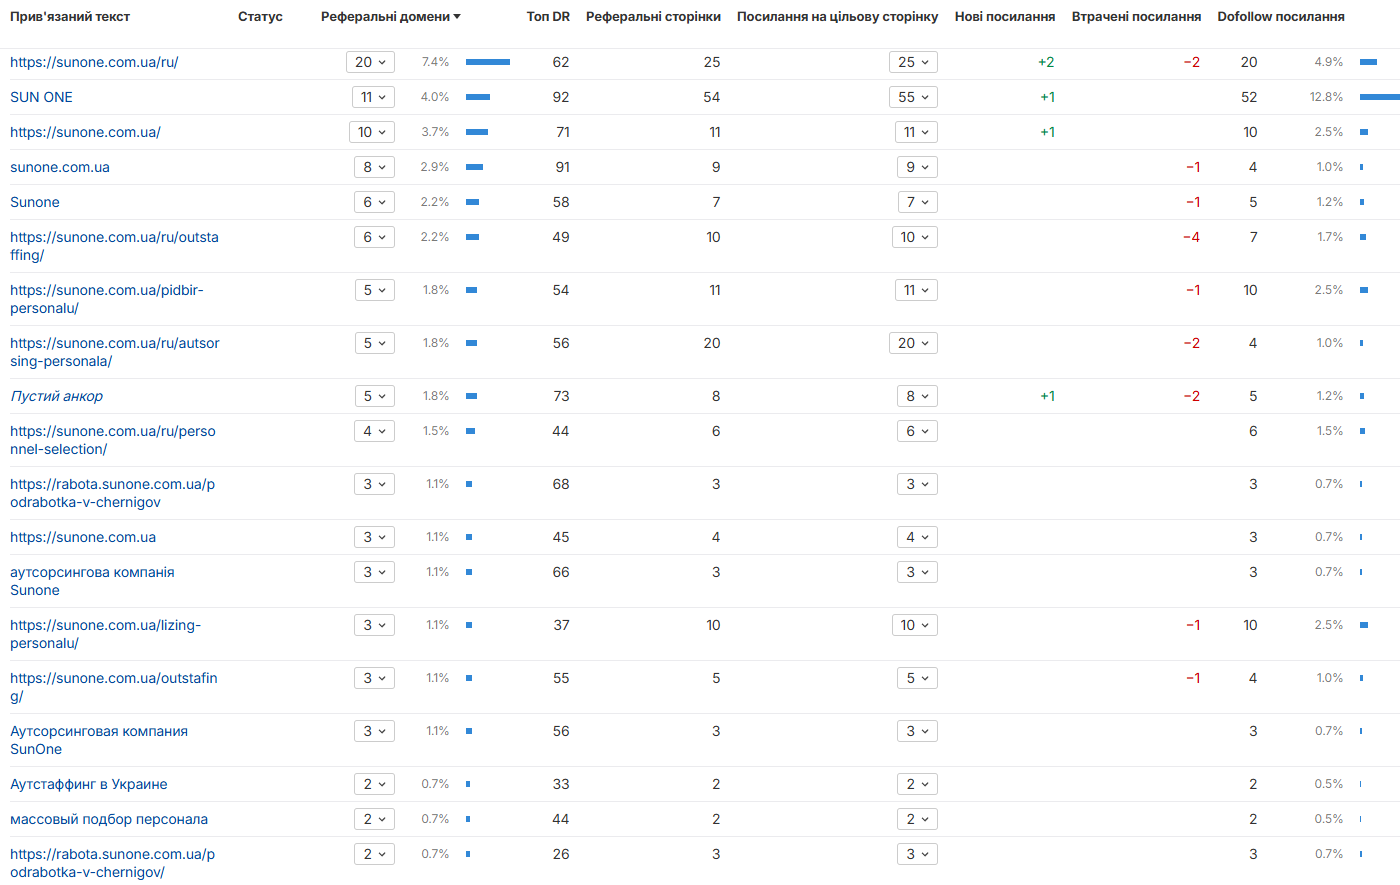Click the 12.8% dofollow percentage
This screenshot has height=885, width=1400.
pyautogui.click(x=1326, y=97)
